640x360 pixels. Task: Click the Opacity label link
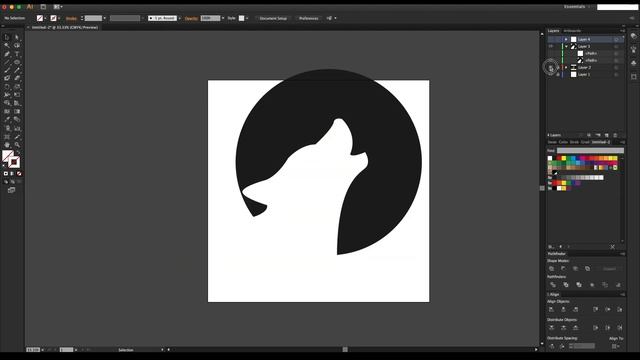(191, 18)
